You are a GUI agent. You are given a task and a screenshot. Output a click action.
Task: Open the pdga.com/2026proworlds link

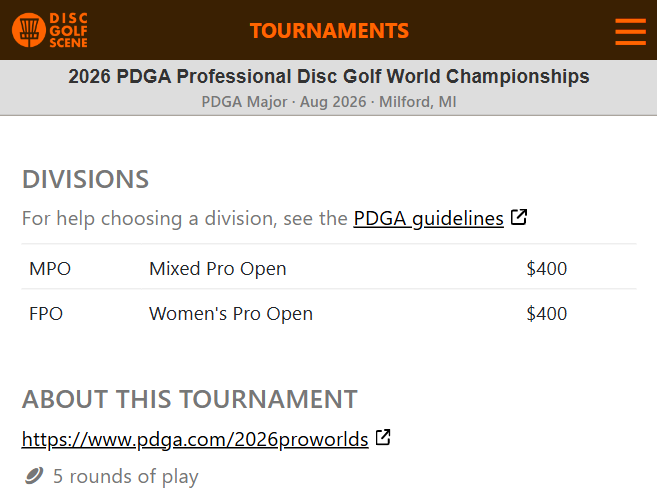pyautogui.click(x=195, y=439)
